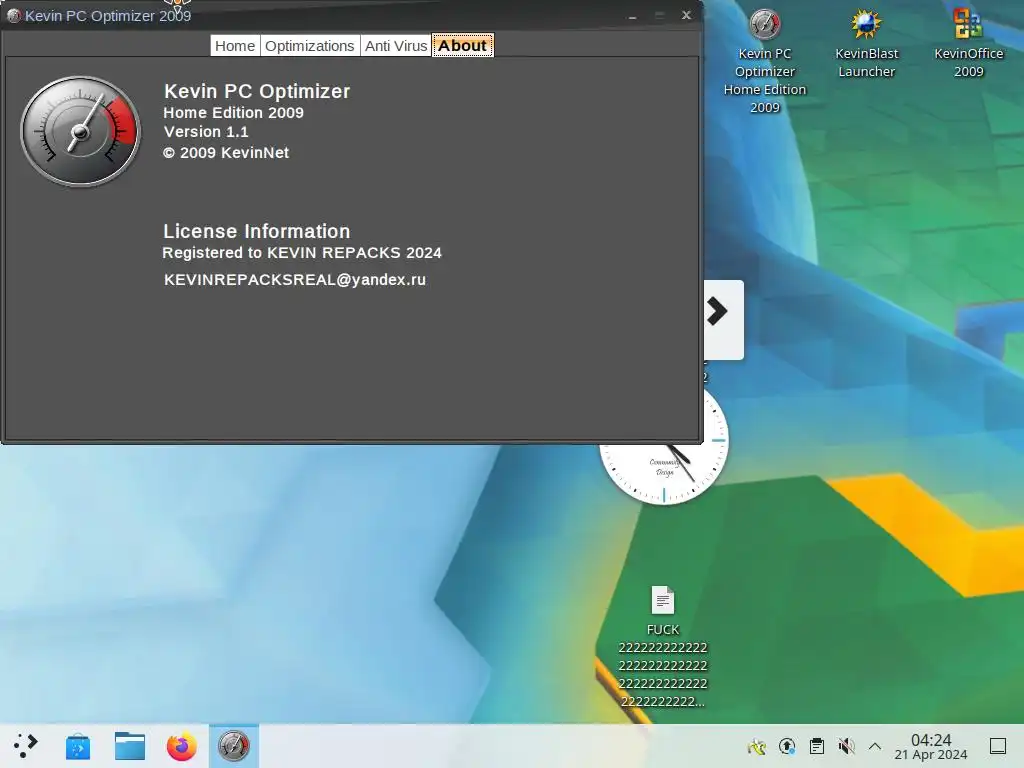This screenshot has height=768, width=1024.
Task: Open the Discover software store taskbar icon
Action: (78, 746)
